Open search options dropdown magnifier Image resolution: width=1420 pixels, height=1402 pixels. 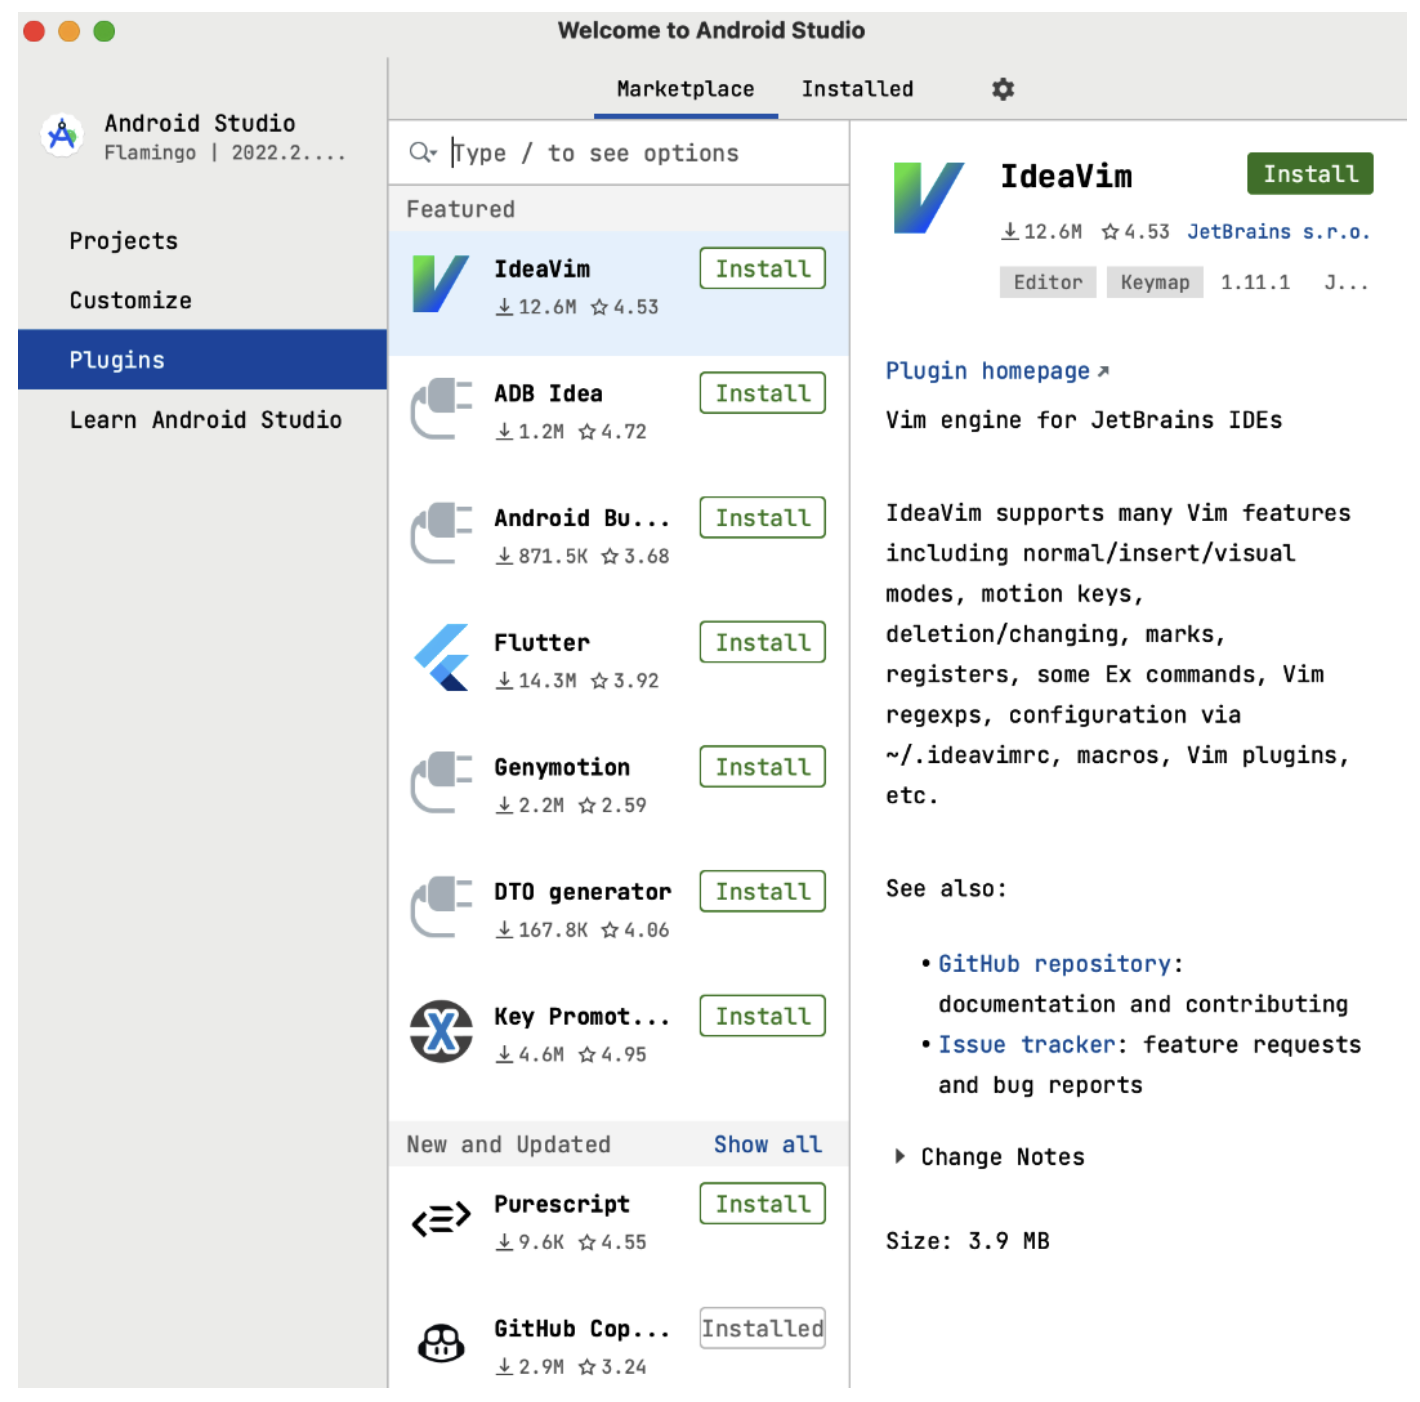422,152
